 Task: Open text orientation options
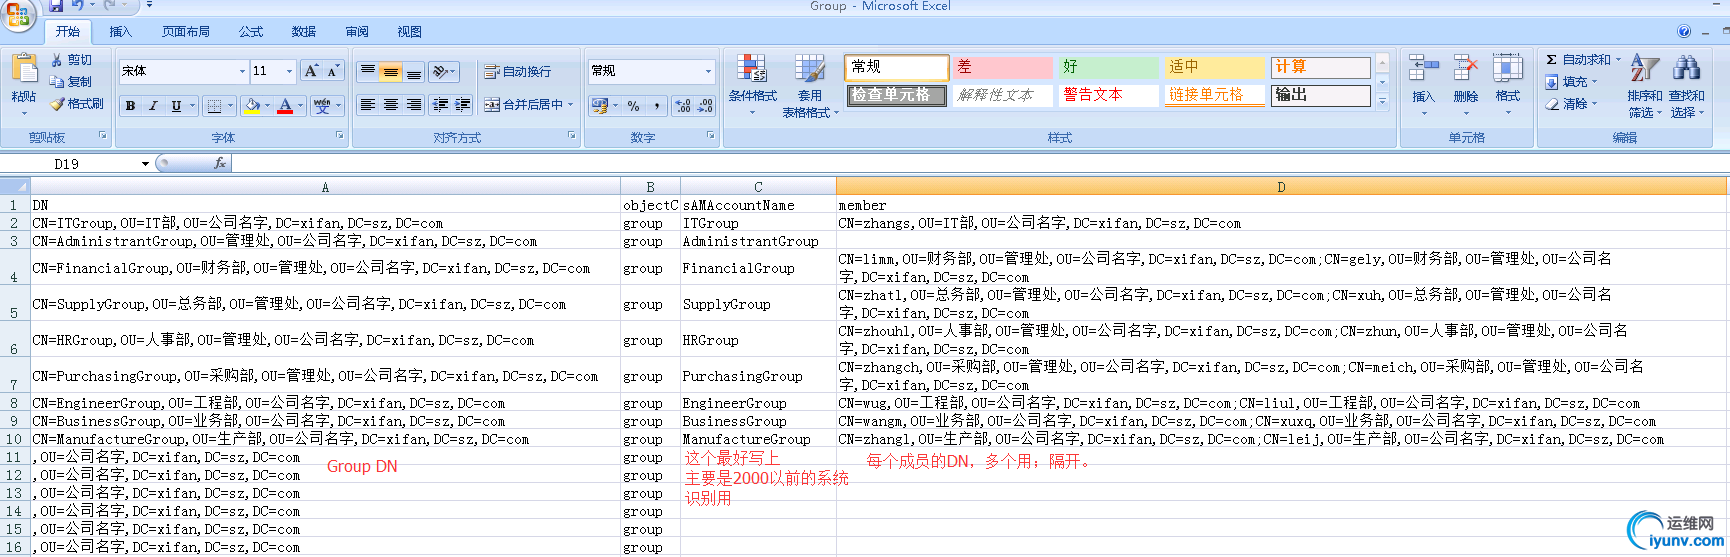tap(443, 71)
